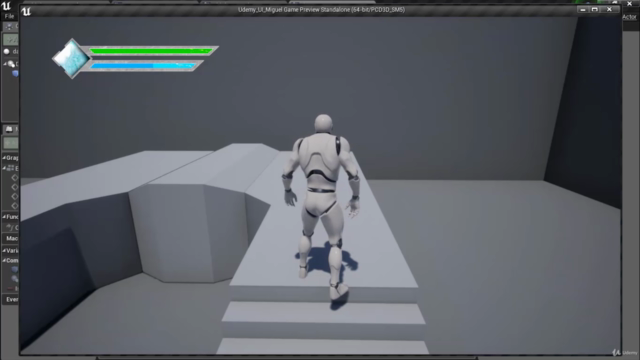640x360 pixels.
Task: Click the Unreal logo in Game Preview title bar
Action: click(26, 11)
